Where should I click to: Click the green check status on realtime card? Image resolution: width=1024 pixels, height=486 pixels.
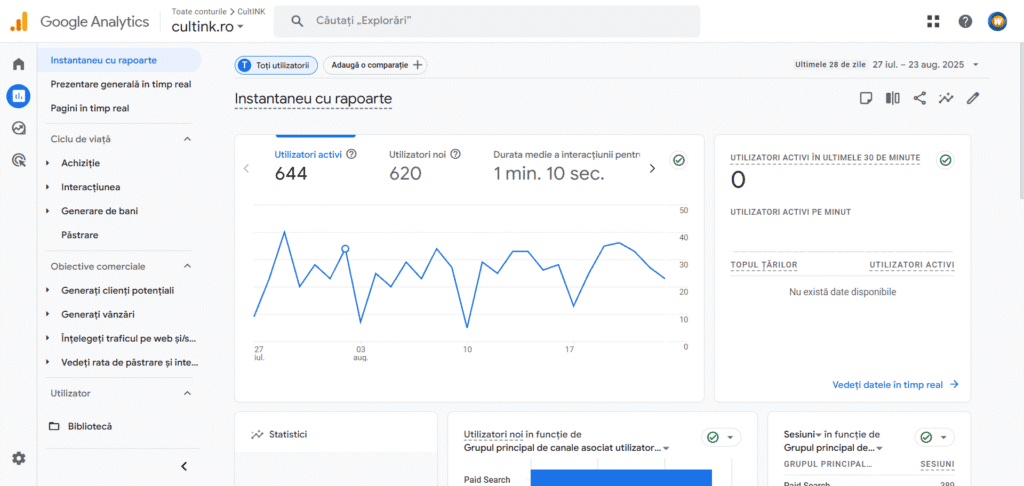tap(944, 160)
